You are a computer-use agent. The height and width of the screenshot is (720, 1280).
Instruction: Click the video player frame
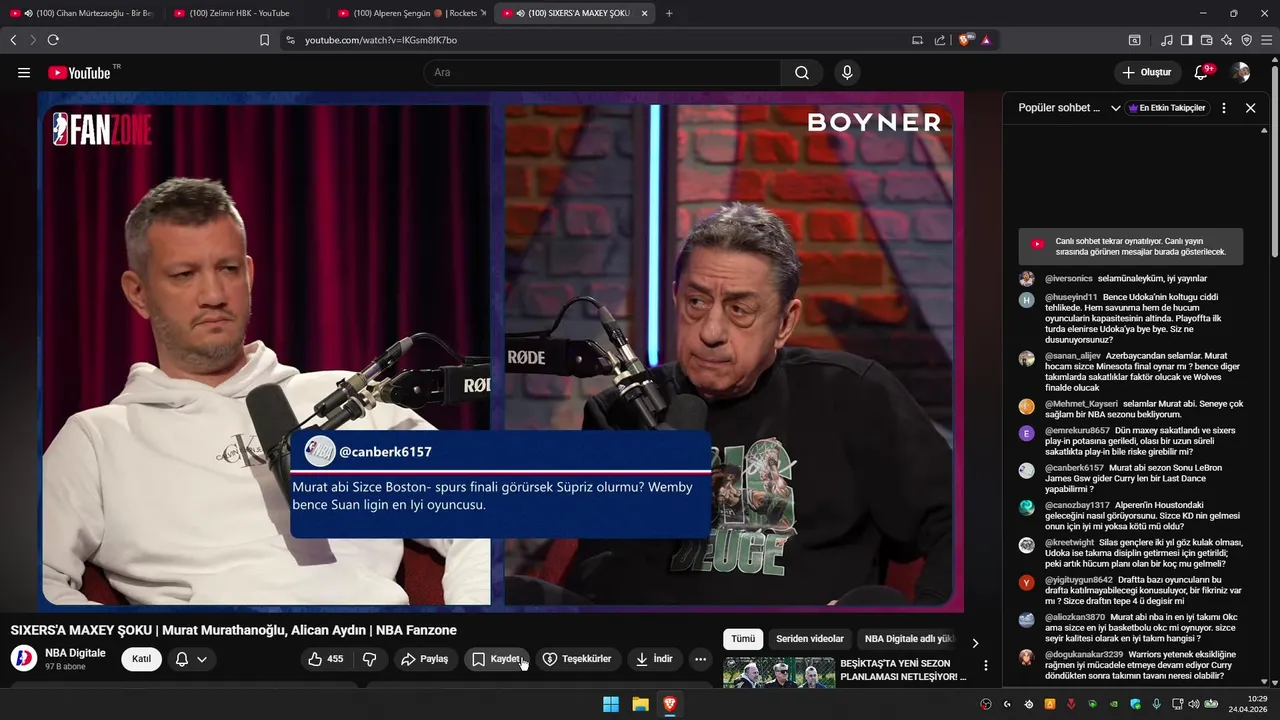tap(501, 352)
